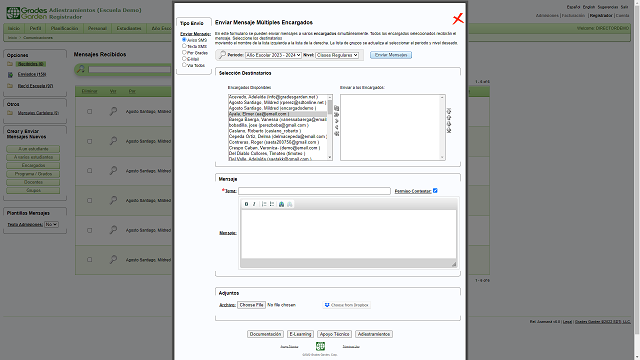Click the Documentación button
Screen dimensions: 640x360
(265, 334)
